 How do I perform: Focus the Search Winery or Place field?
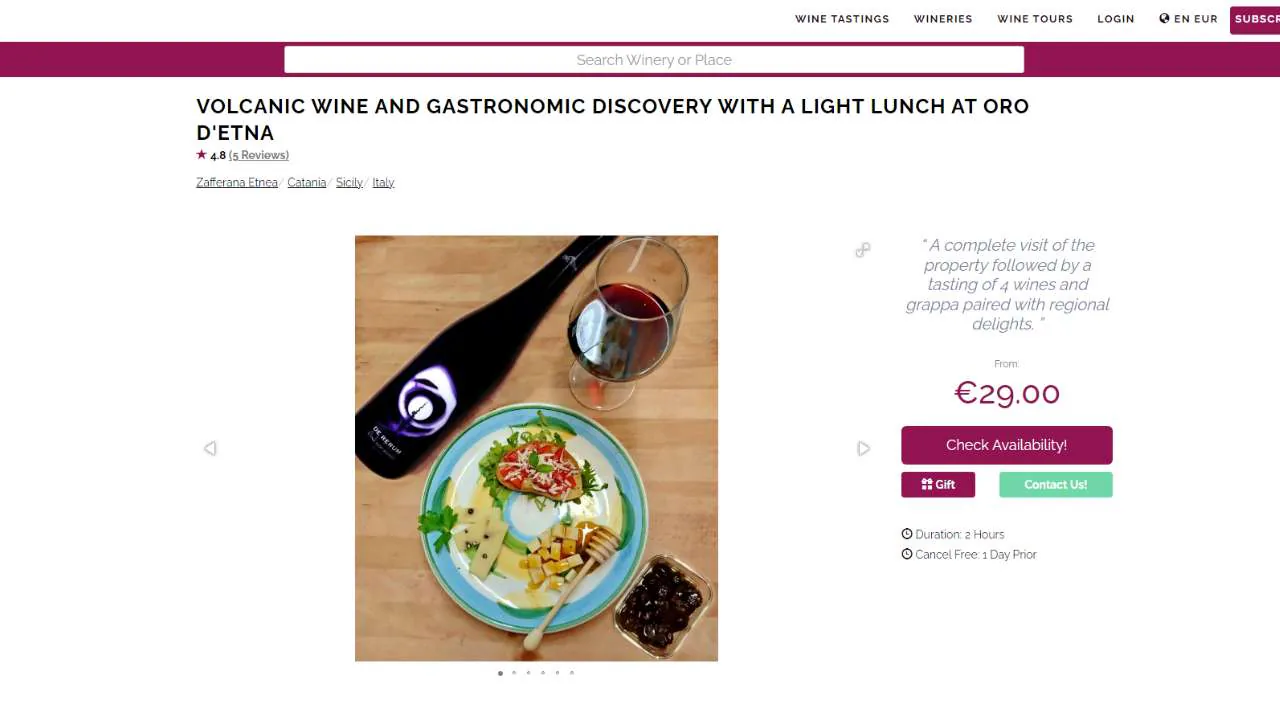(x=654, y=60)
